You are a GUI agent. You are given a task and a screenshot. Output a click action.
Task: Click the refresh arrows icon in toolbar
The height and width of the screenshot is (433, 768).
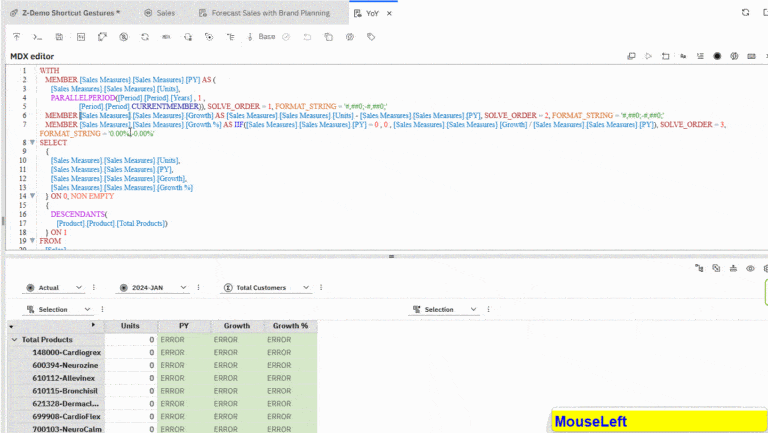[145, 37]
